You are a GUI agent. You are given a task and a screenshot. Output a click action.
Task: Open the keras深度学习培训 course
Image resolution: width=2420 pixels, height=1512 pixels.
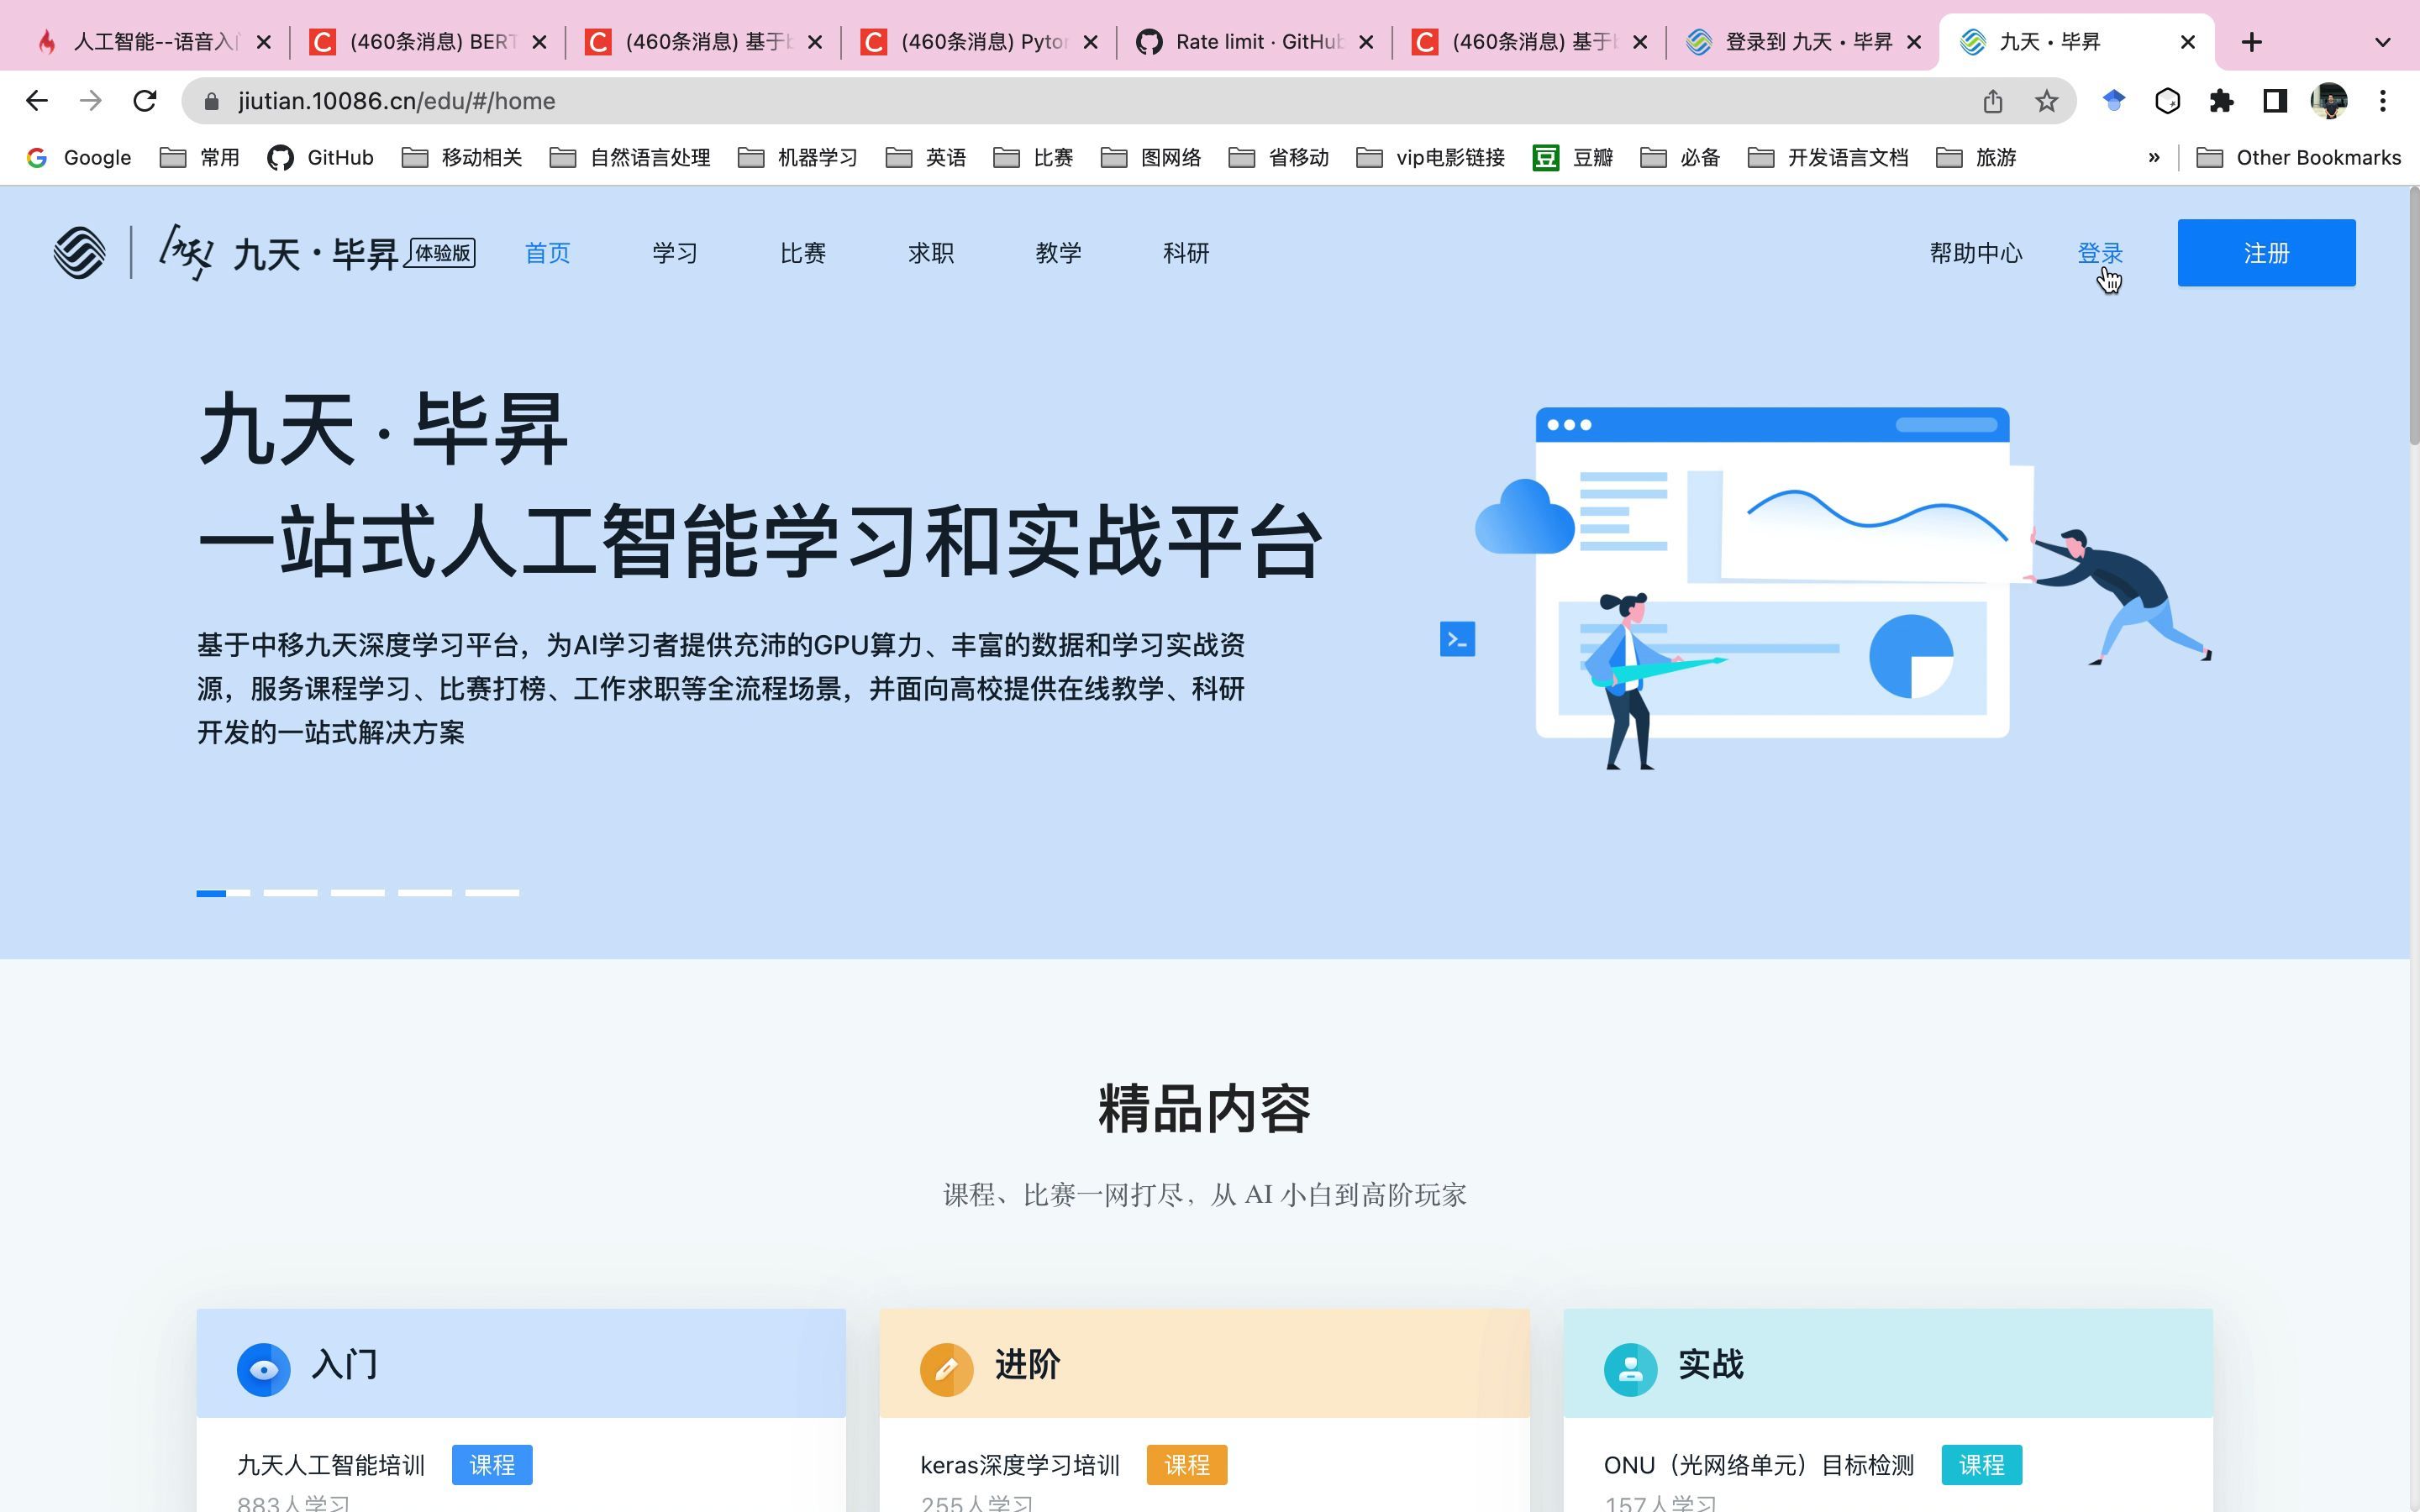[1020, 1465]
